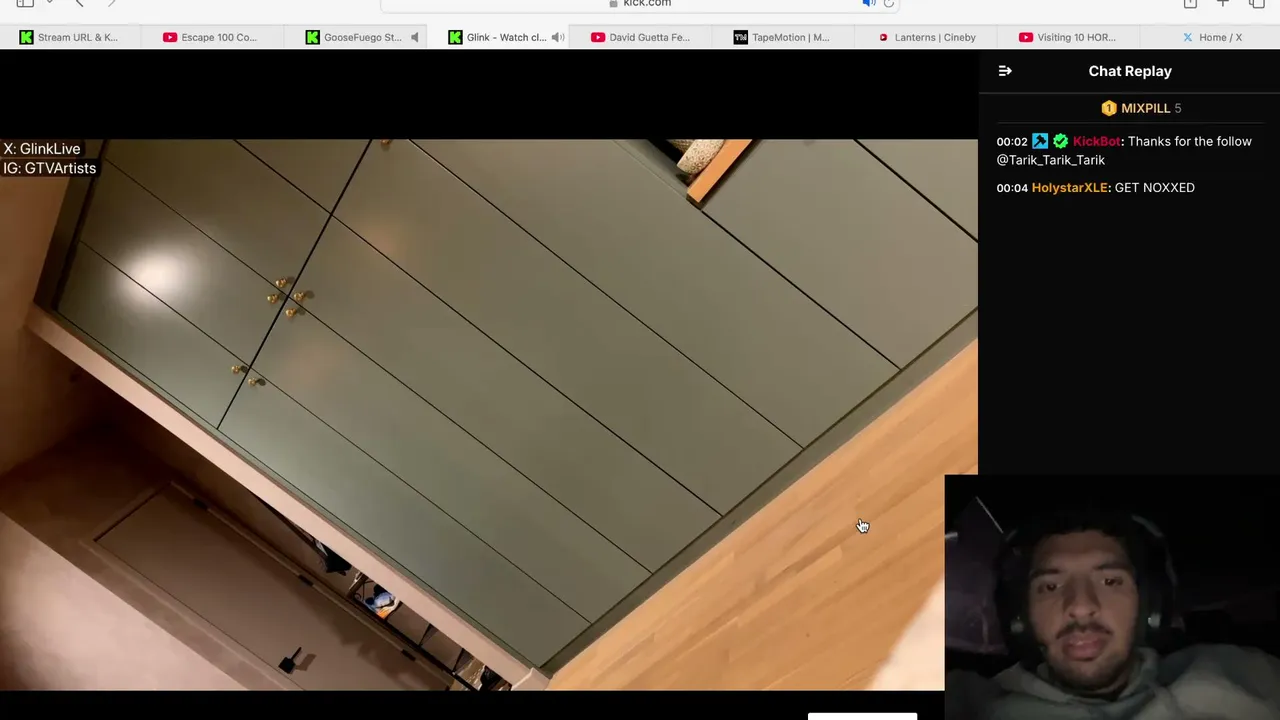Click the "IG: GTVArtists" overlay text

pos(50,168)
